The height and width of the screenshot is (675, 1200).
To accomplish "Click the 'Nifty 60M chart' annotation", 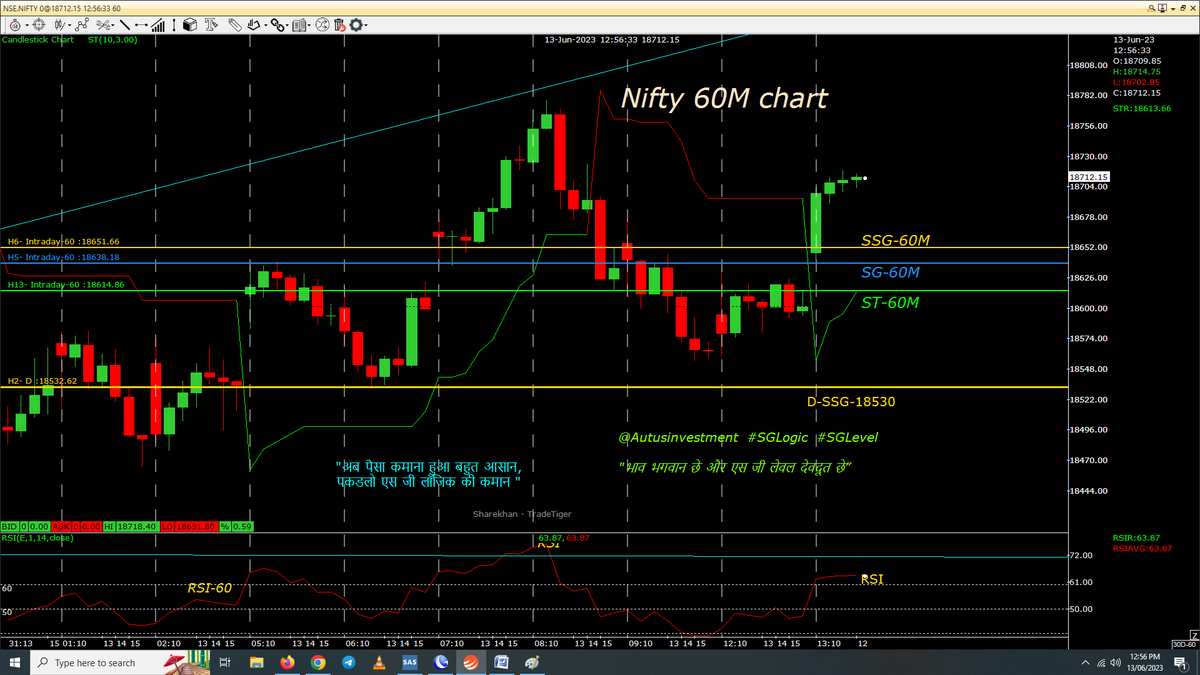I will (x=724, y=99).
